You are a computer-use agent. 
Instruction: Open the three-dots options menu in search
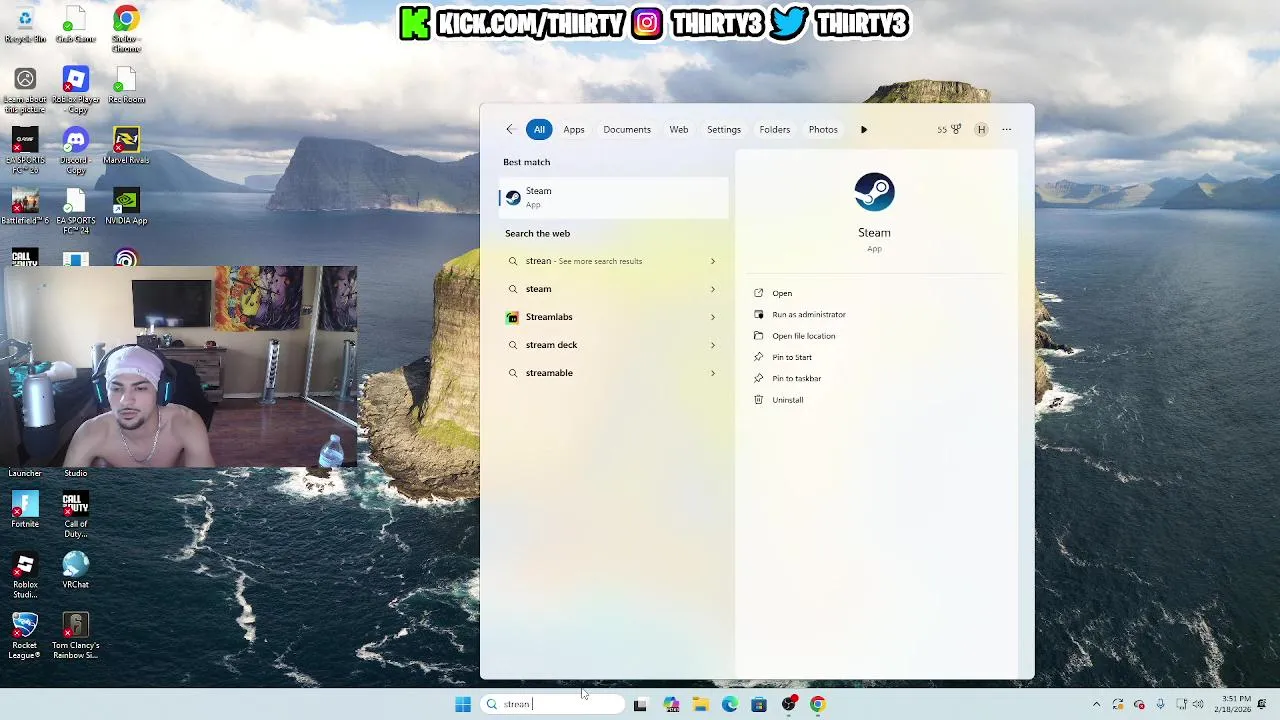click(1007, 129)
